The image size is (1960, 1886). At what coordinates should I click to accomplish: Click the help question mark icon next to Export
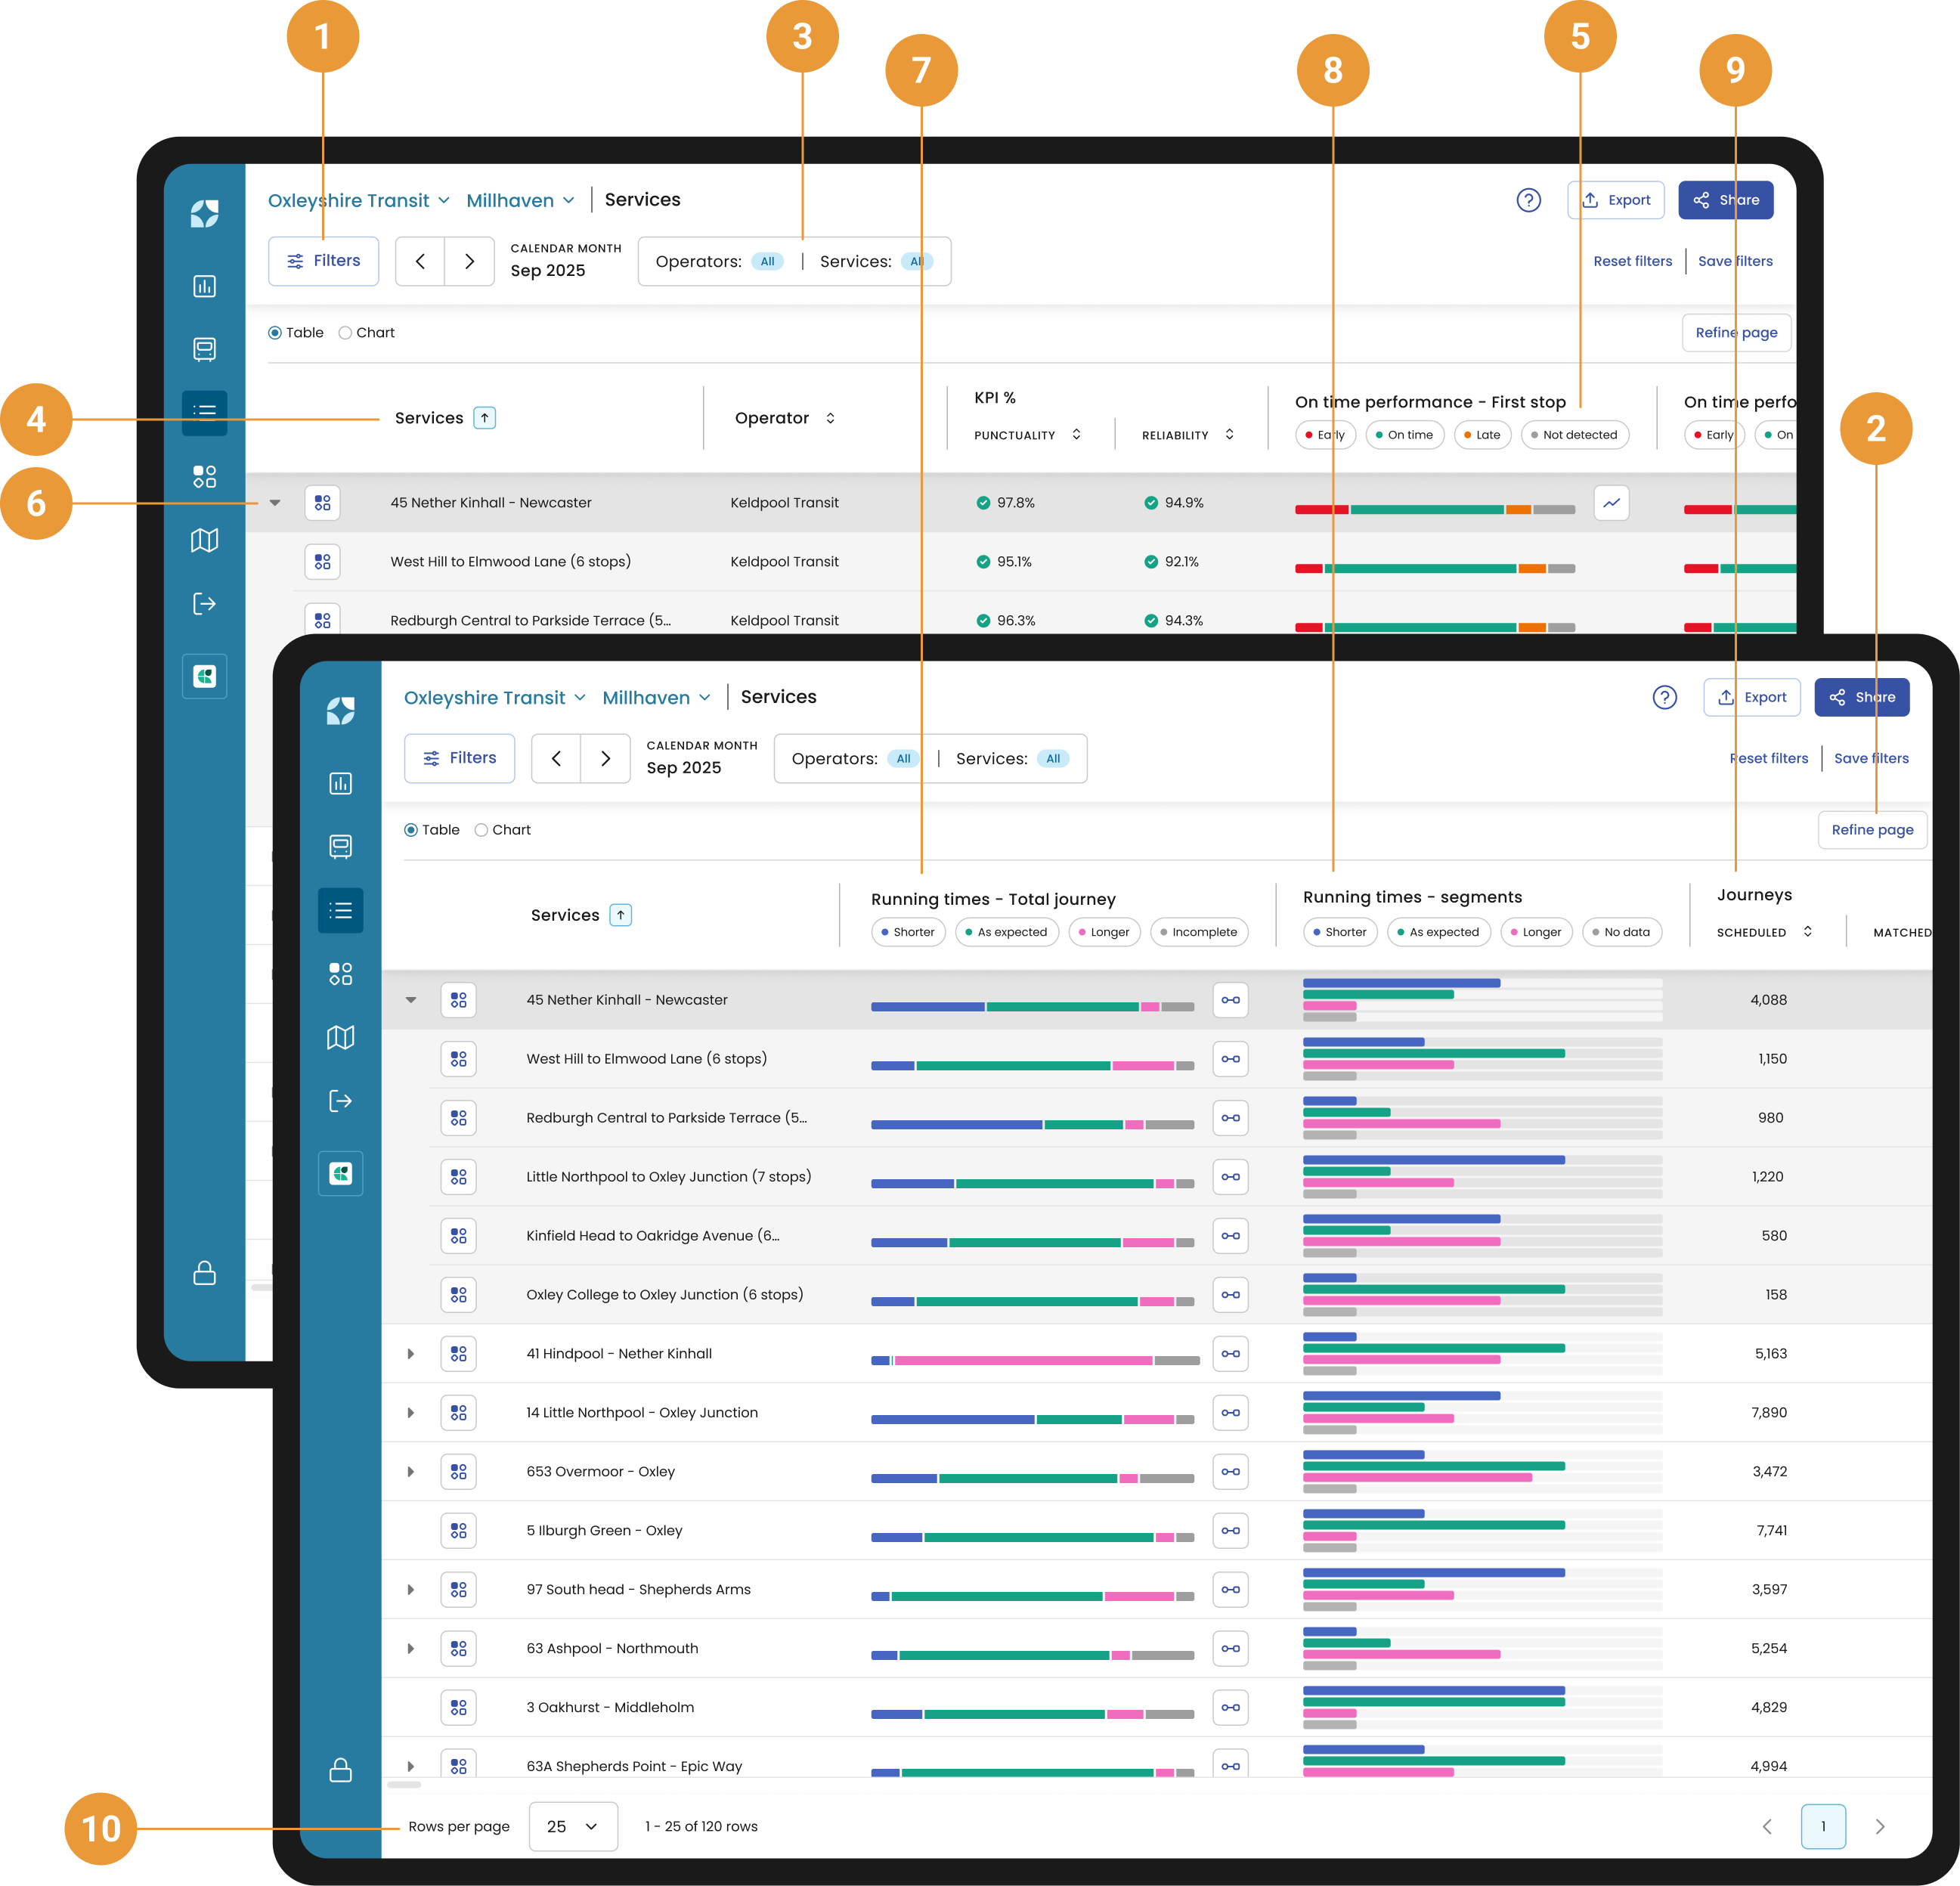point(1664,697)
